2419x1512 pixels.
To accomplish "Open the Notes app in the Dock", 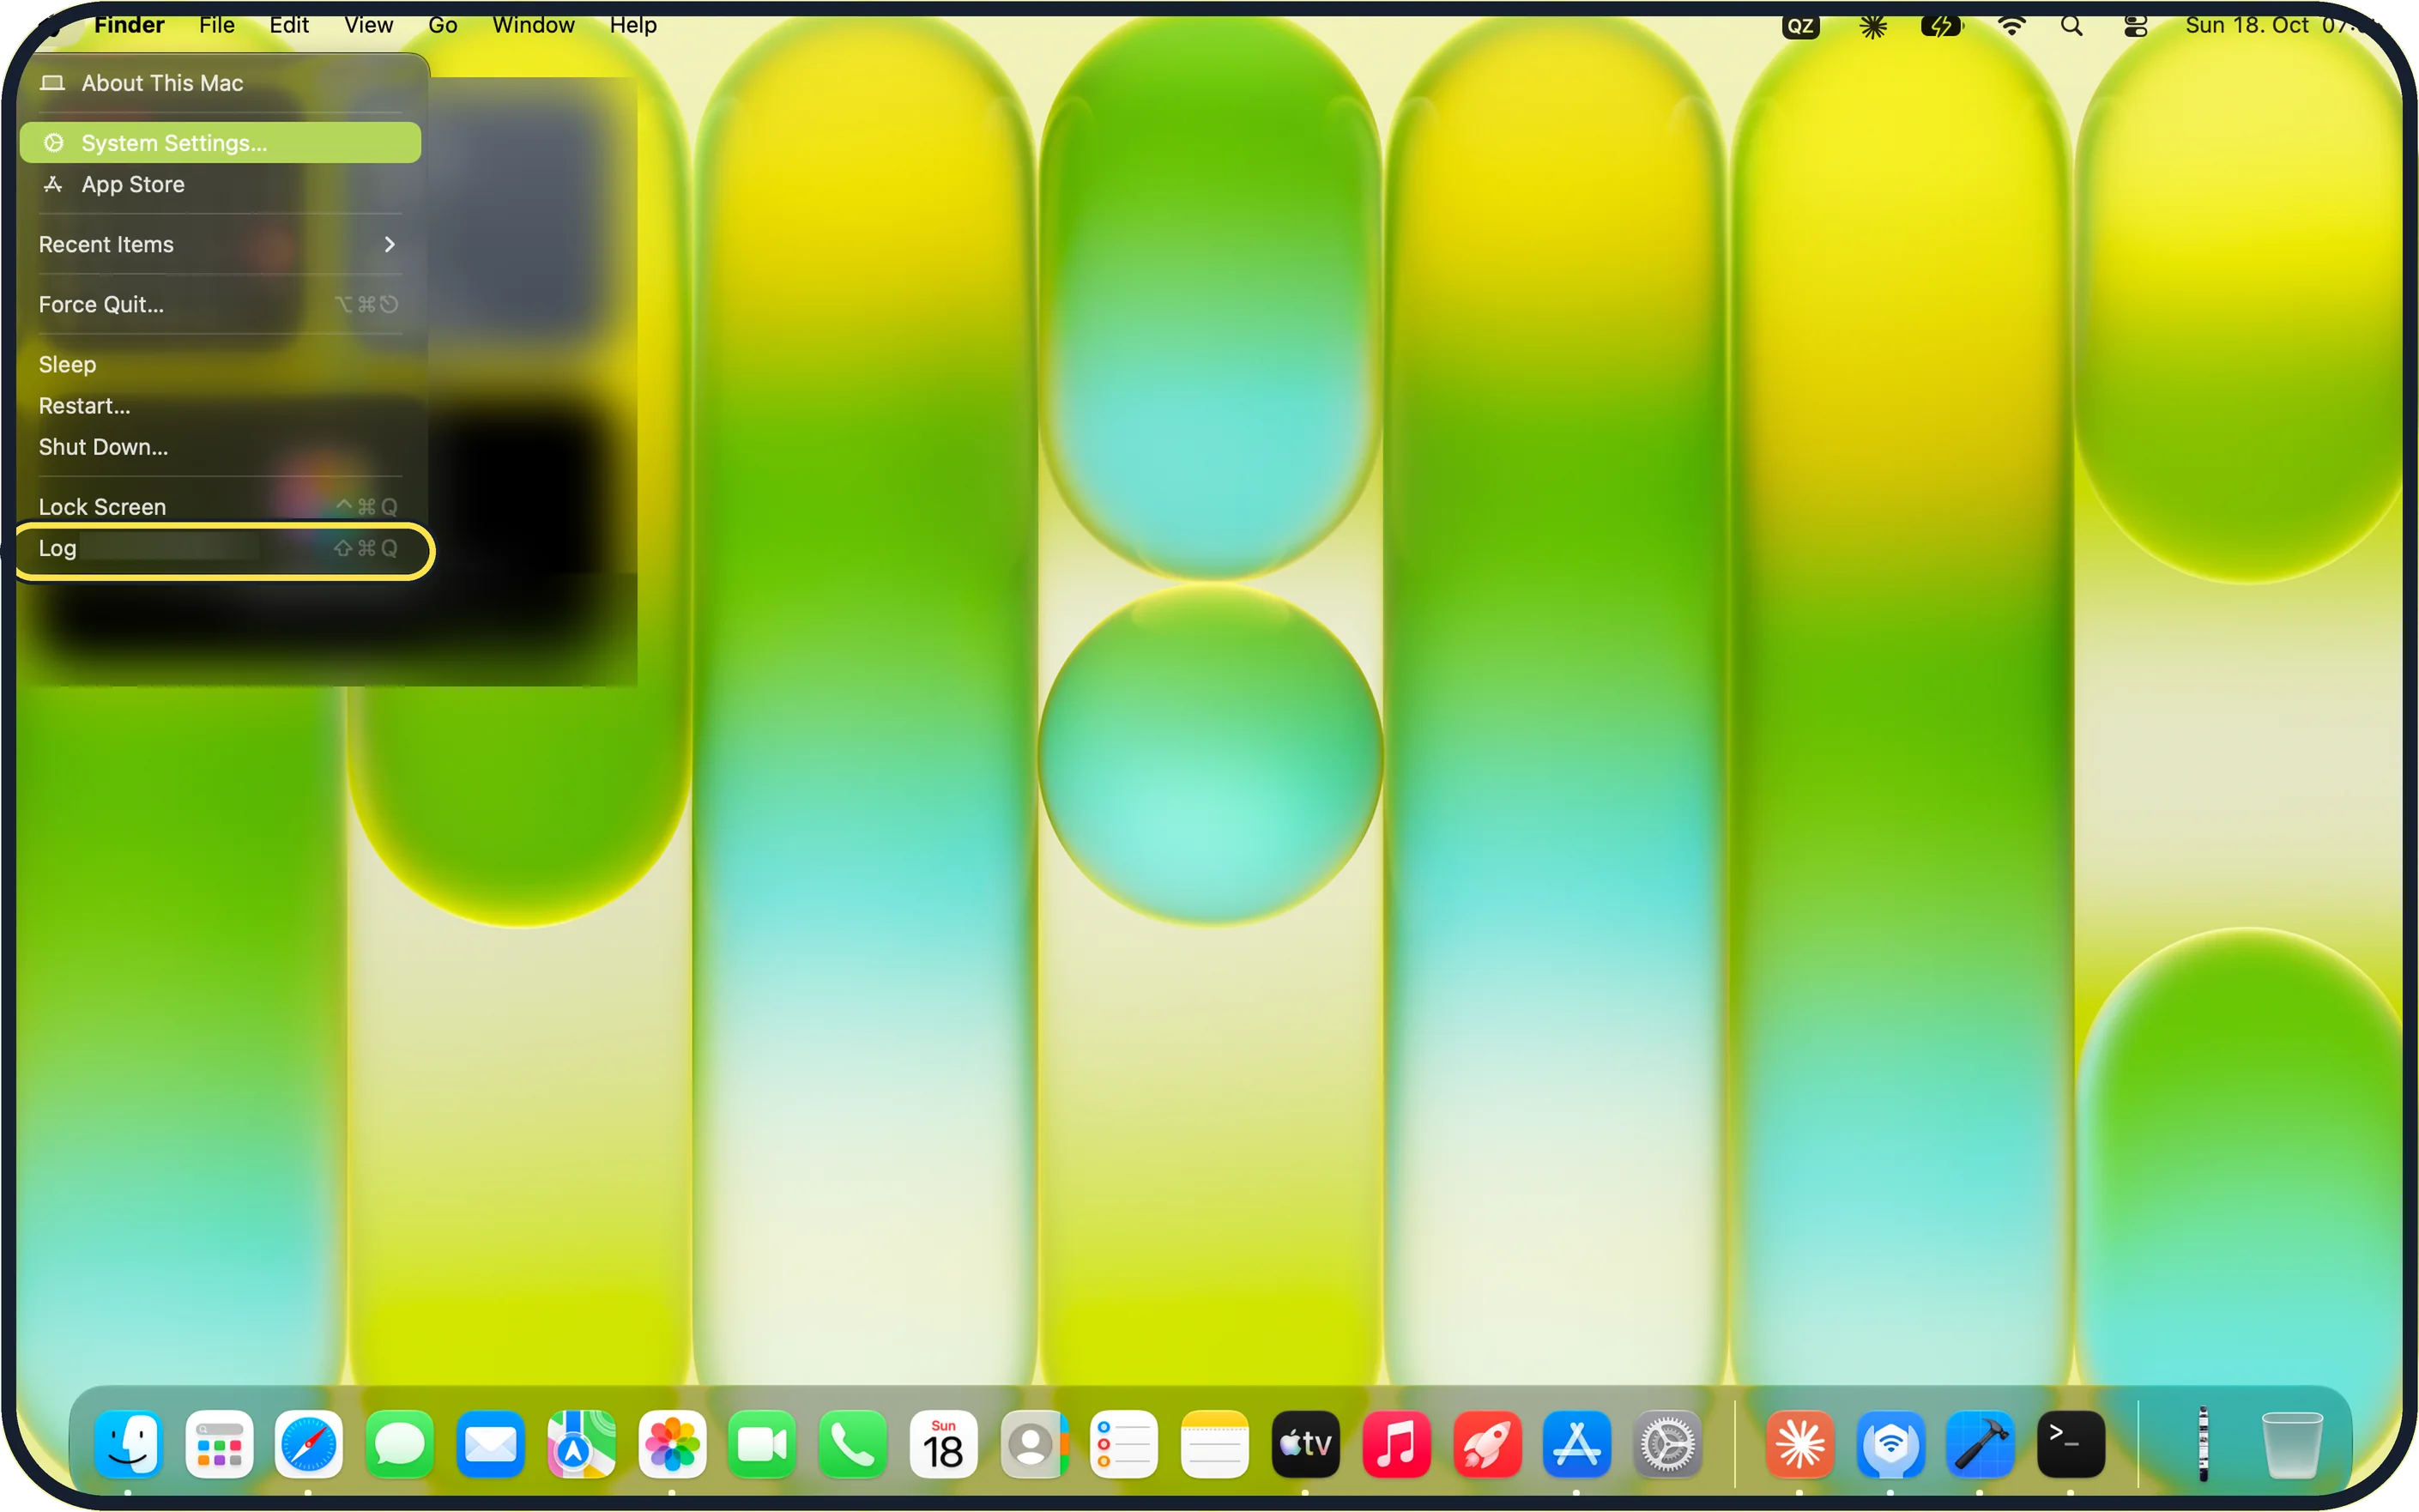I will pyautogui.click(x=1215, y=1444).
